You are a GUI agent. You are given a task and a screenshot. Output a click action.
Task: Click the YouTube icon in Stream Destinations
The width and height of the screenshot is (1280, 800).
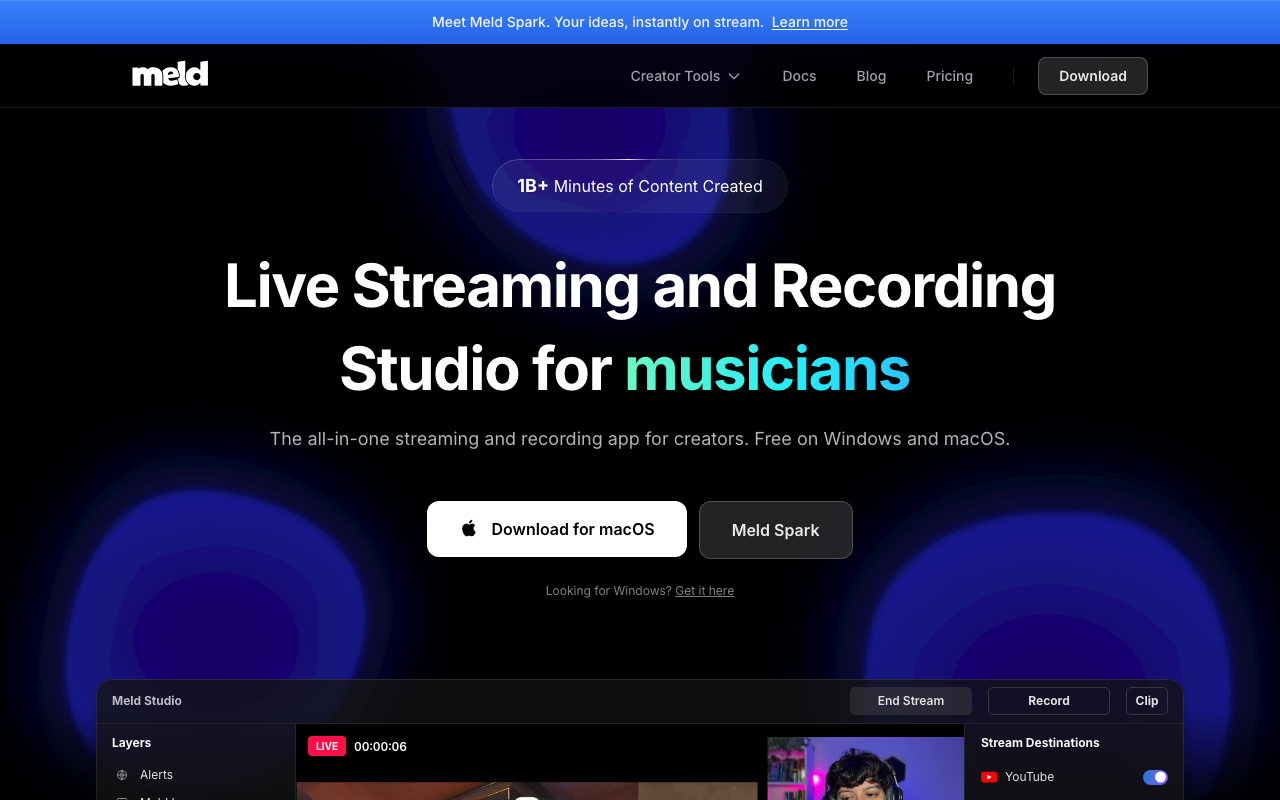(x=989, y=777)
